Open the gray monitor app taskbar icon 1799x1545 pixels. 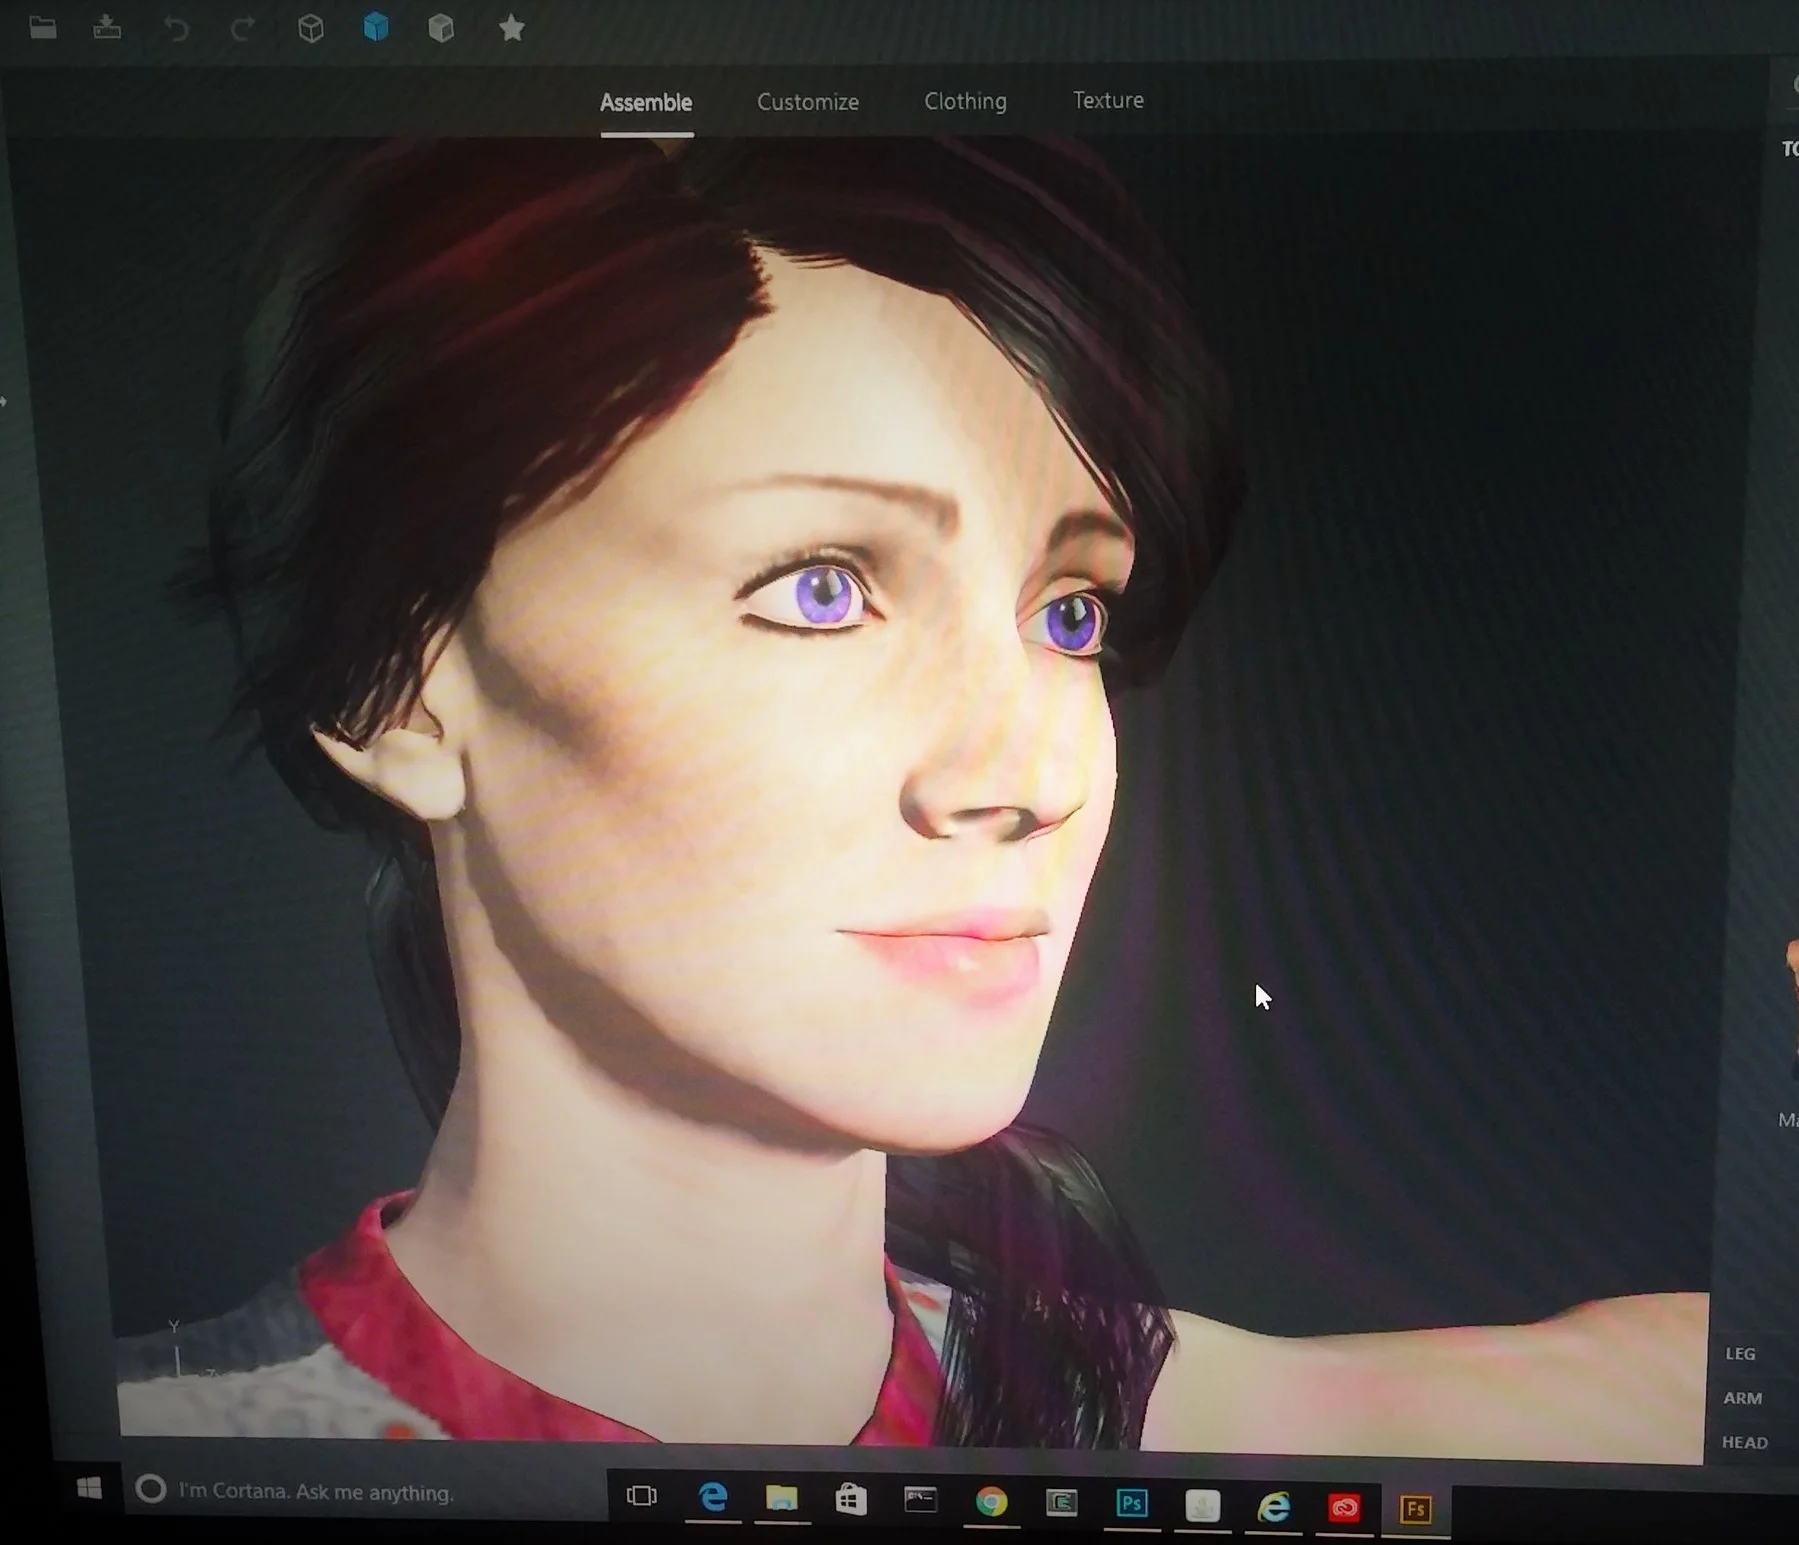1061,1502
